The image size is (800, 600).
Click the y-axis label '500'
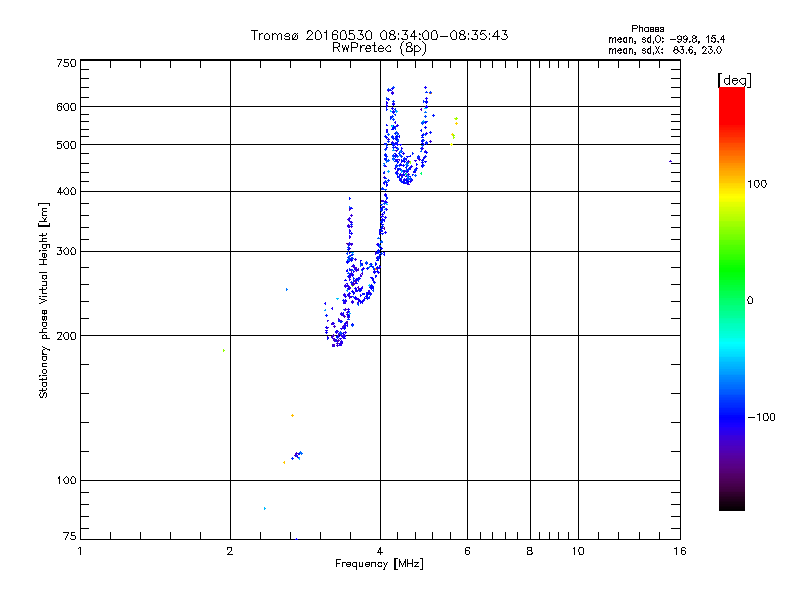point(66,145)
